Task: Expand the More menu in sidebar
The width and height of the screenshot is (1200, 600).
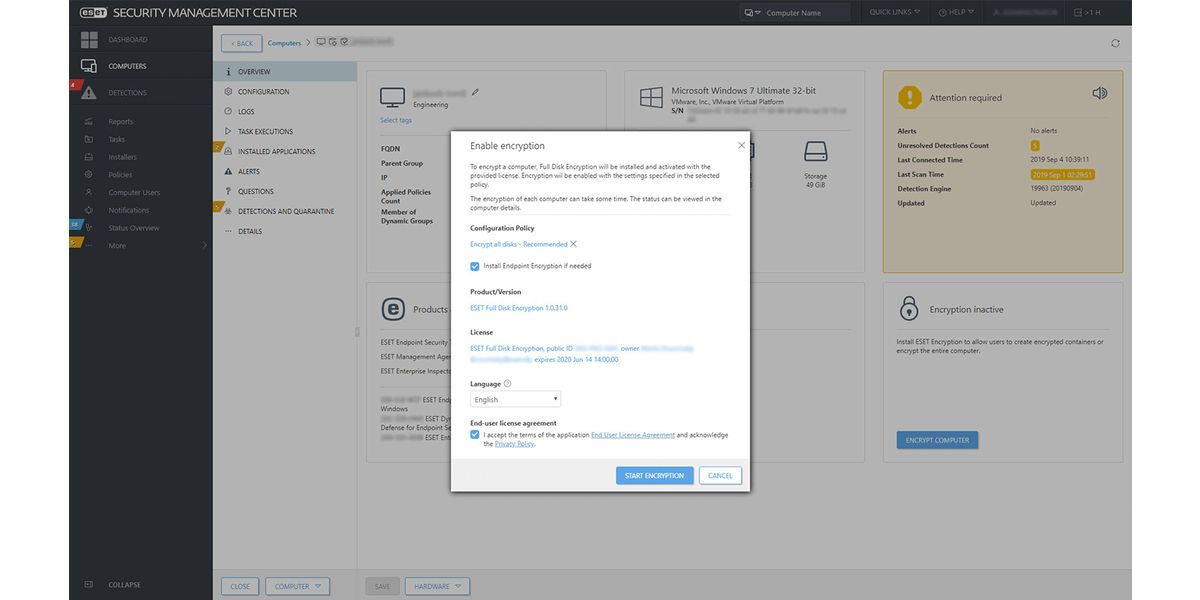Action: pyautogui.click(x=145, y=246)
